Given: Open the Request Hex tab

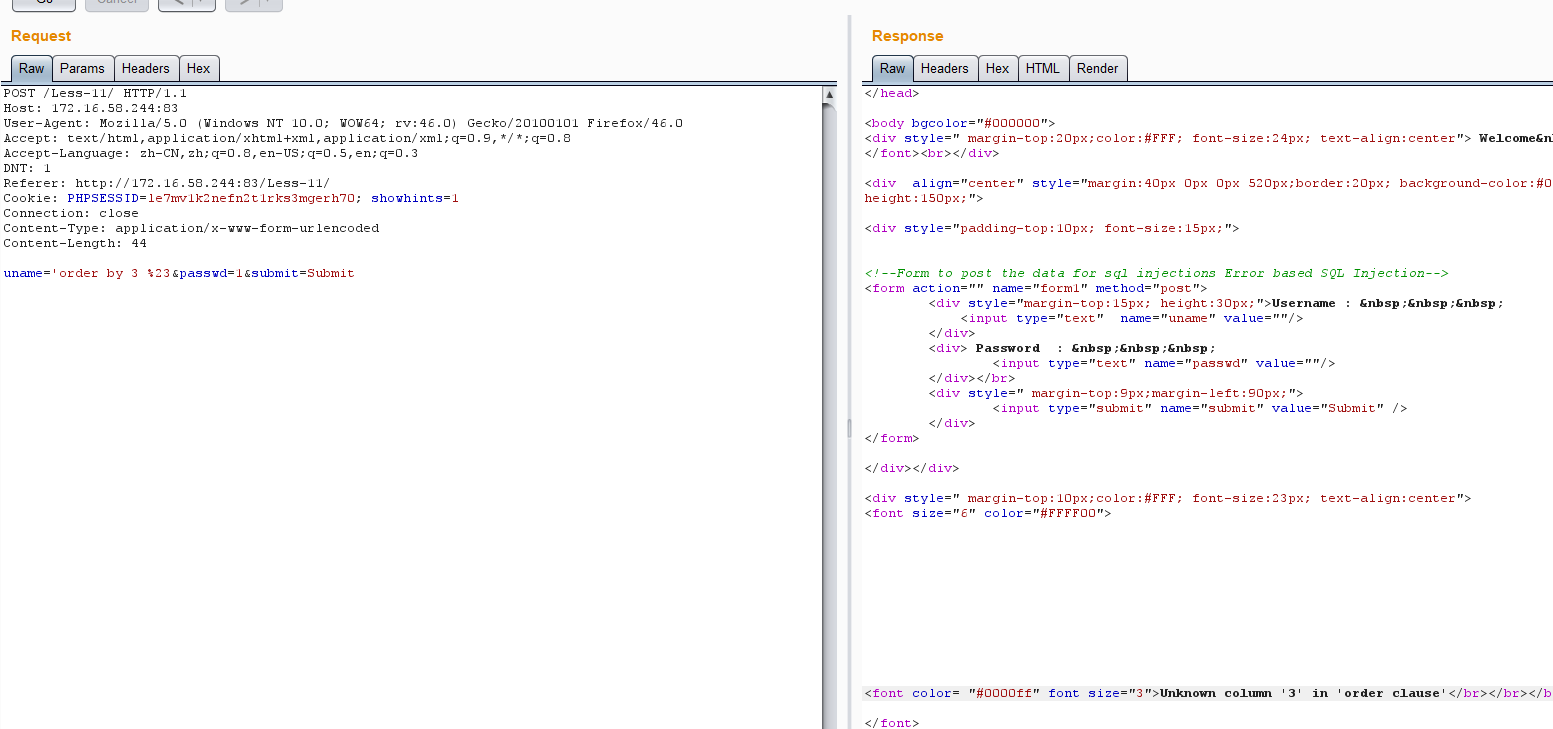Looking at the screenshot, I should pyautogui.click(x=199, y=68).
